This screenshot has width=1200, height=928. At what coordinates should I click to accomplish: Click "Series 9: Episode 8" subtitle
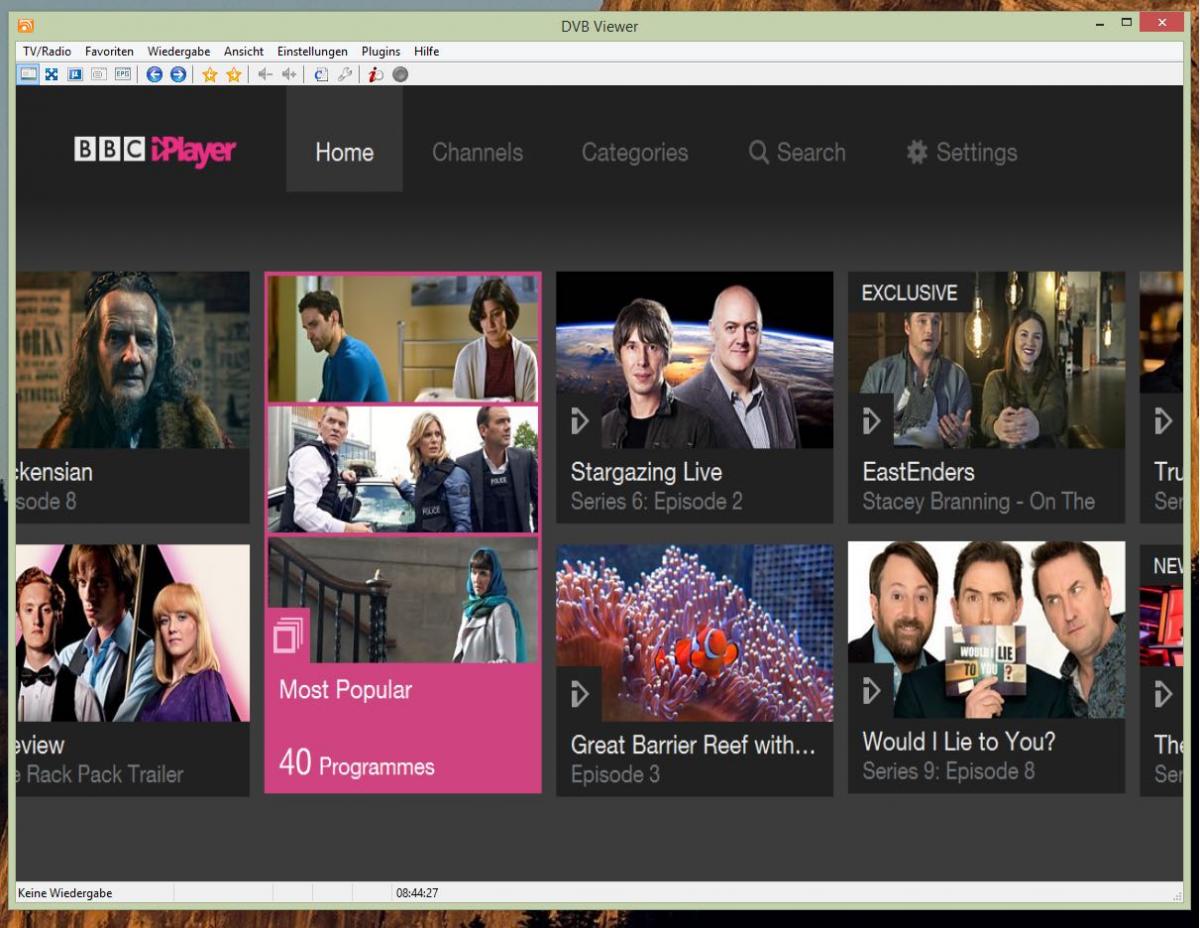[x=949, y=771]
